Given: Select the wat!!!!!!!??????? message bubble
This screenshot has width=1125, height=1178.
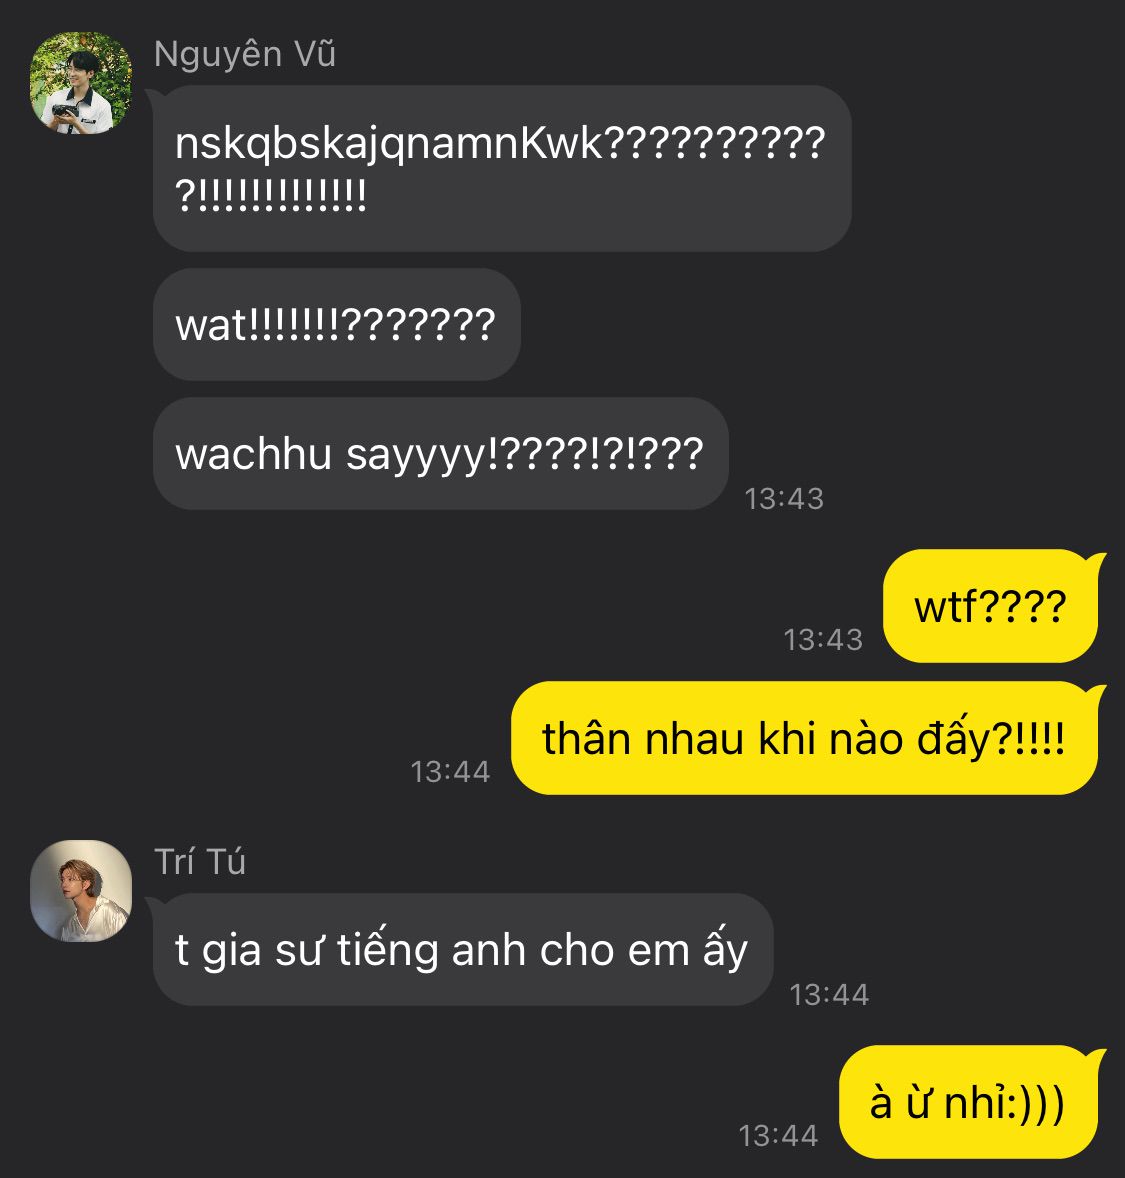Looking at the screenshot, I should [337, 325].
